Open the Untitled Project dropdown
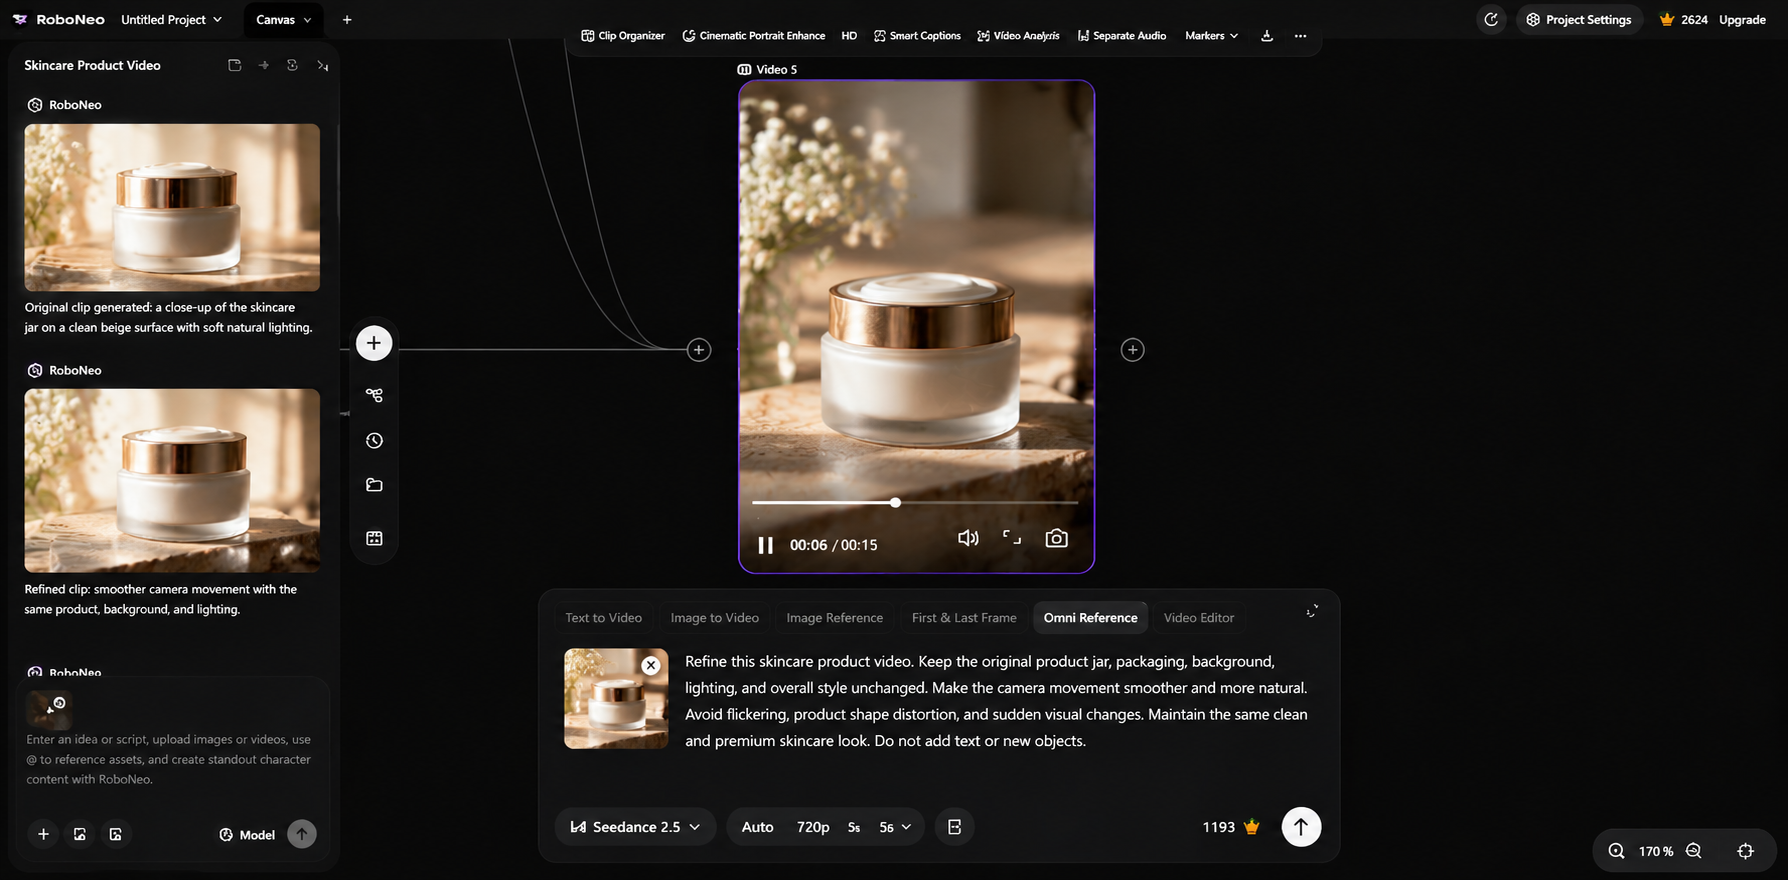1788x880 pixels. point(171,20)
